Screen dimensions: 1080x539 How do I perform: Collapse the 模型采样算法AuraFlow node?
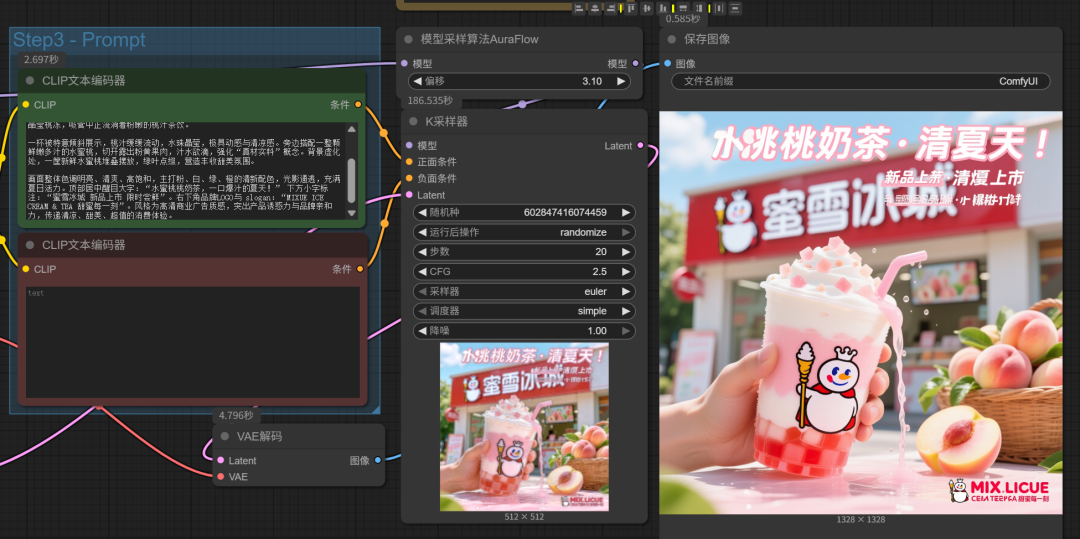click(408, 40)
